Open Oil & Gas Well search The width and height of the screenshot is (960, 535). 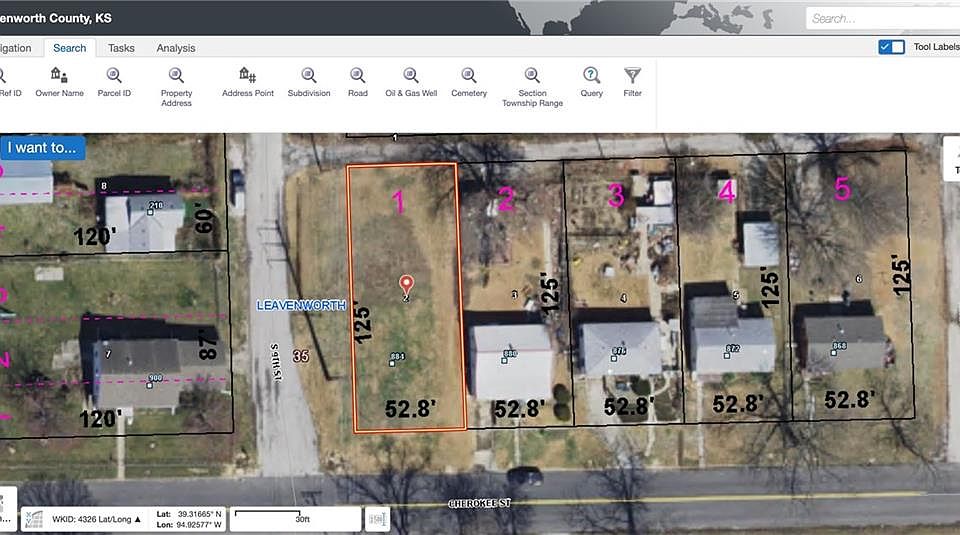point(411,82)
